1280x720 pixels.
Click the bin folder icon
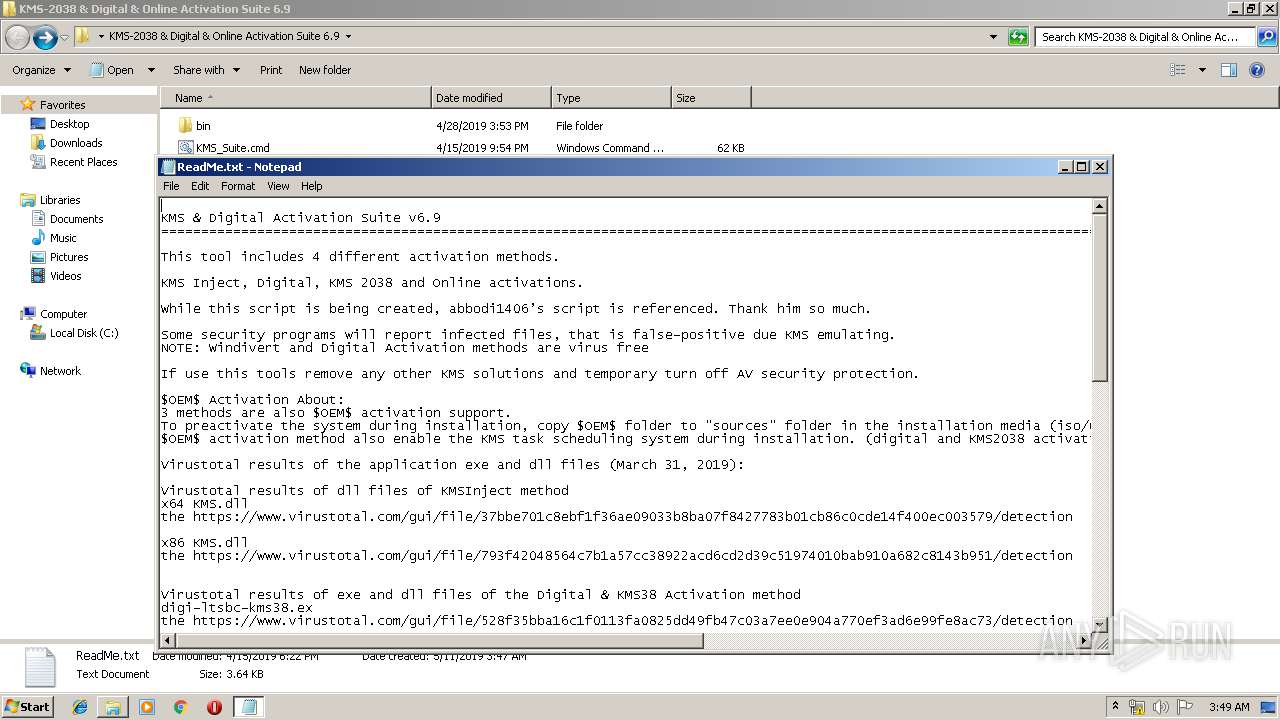coord(185,126)
